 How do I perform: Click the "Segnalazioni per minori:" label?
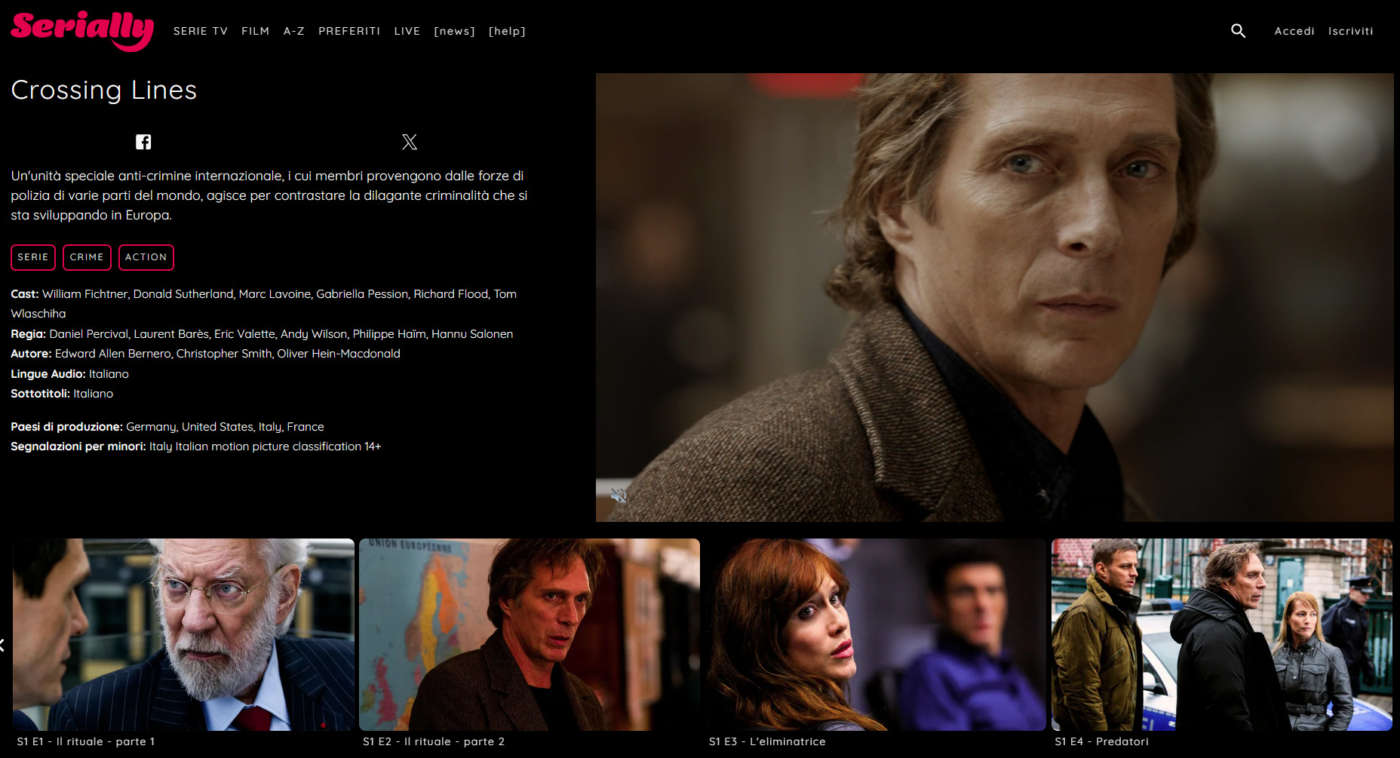79,447
